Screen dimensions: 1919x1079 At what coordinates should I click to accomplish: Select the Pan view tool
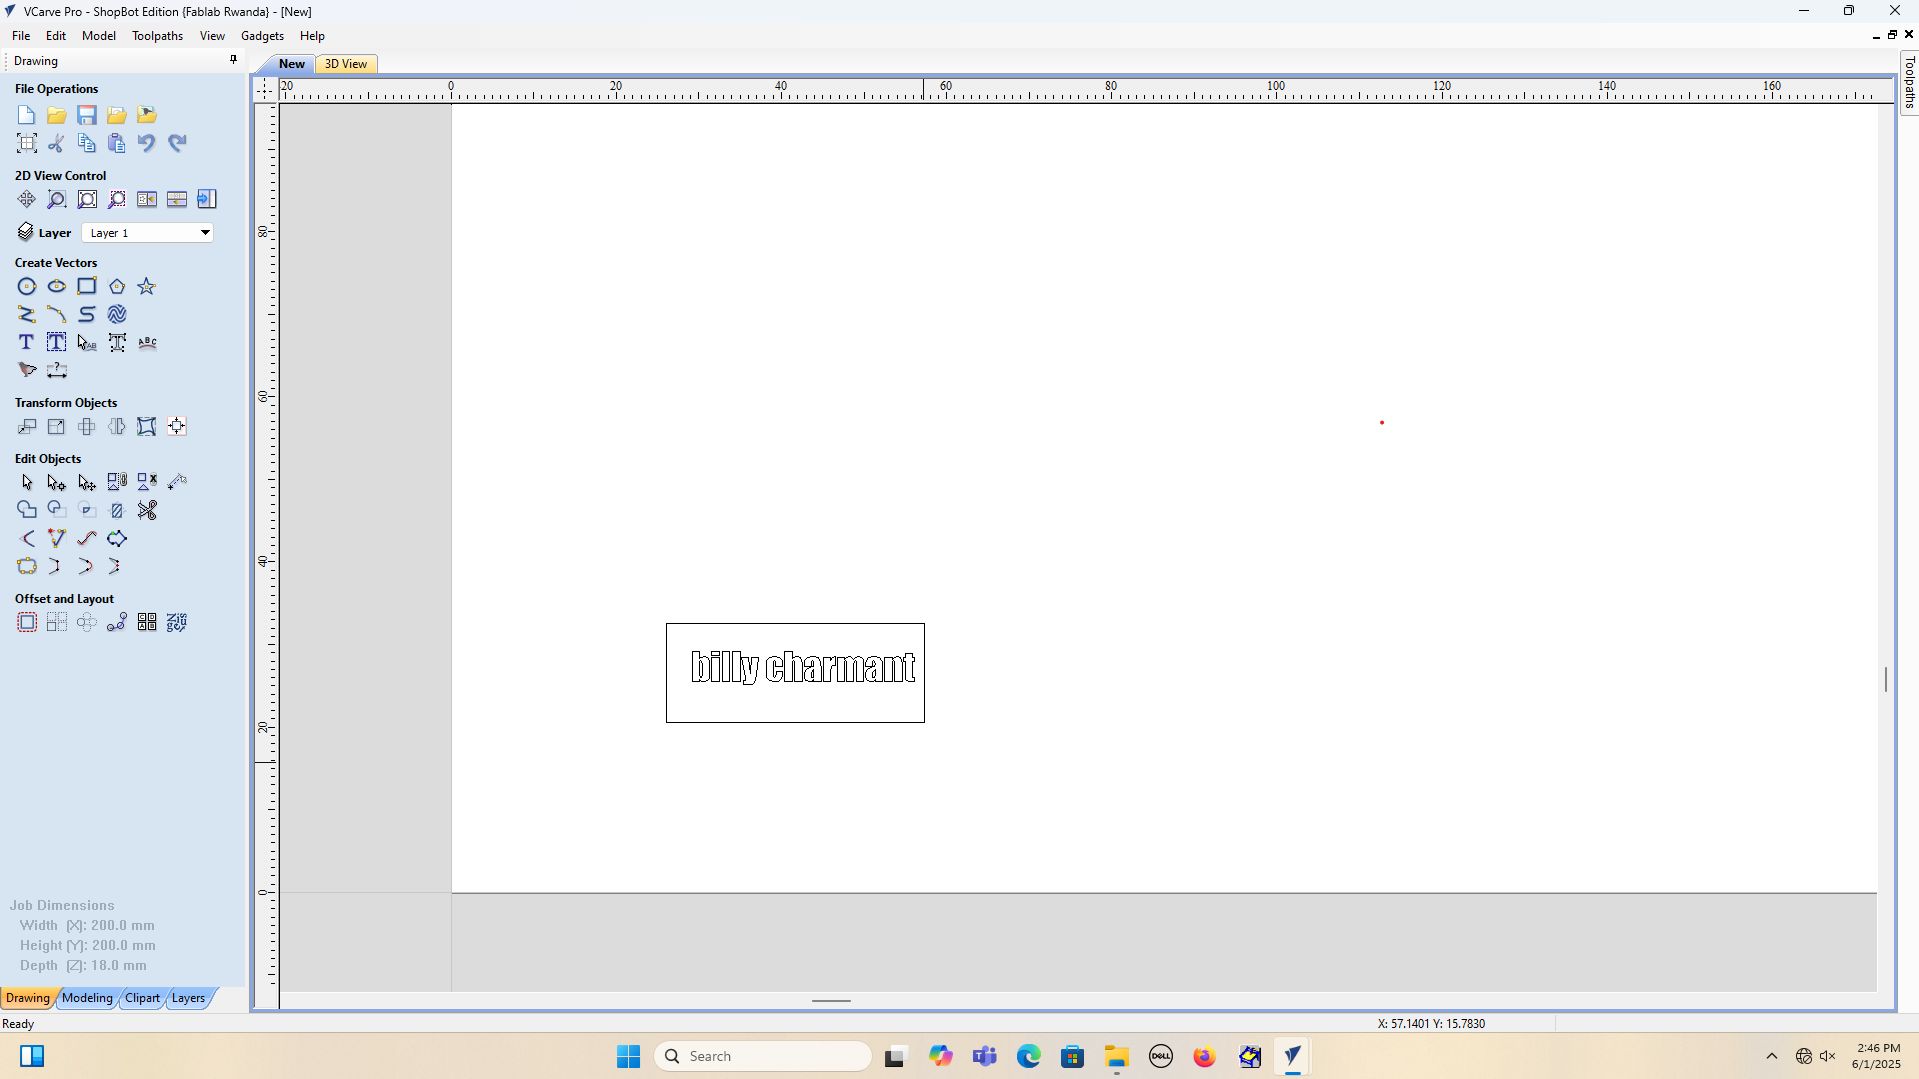coord(27,199)
